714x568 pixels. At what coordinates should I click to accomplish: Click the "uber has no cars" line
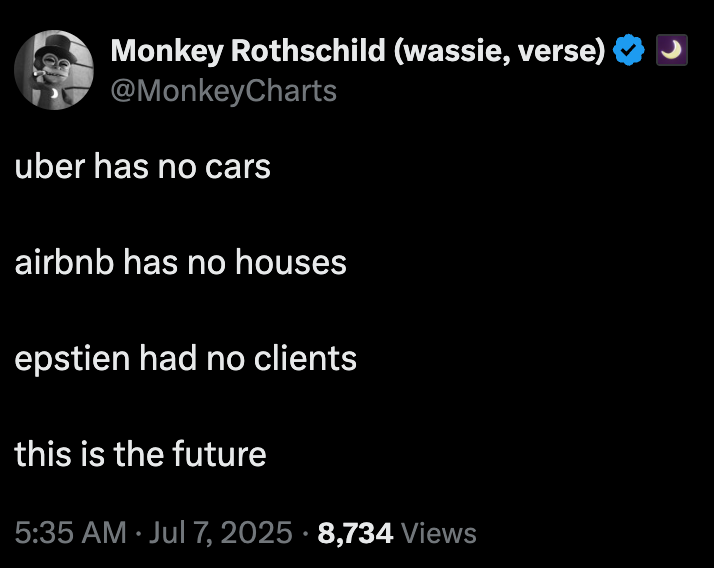(x=142, y=166)
